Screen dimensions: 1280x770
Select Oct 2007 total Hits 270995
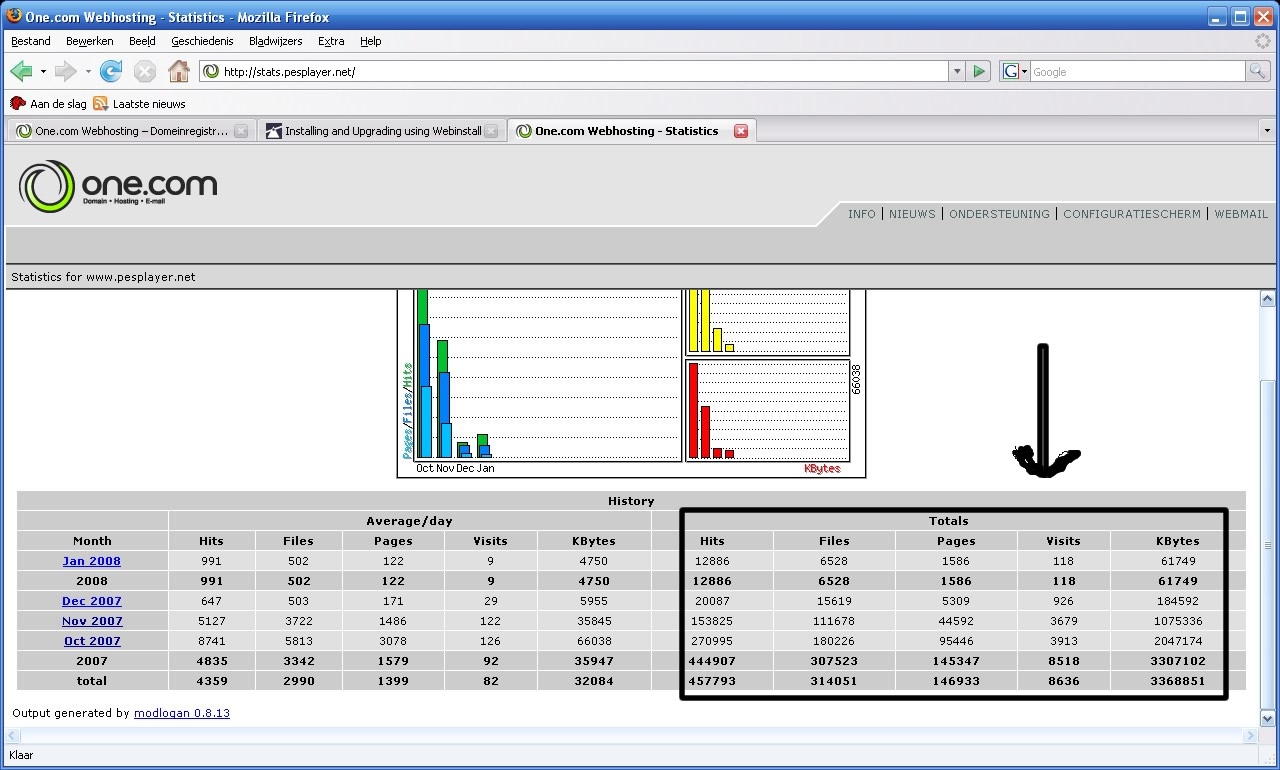coord(712,641)
